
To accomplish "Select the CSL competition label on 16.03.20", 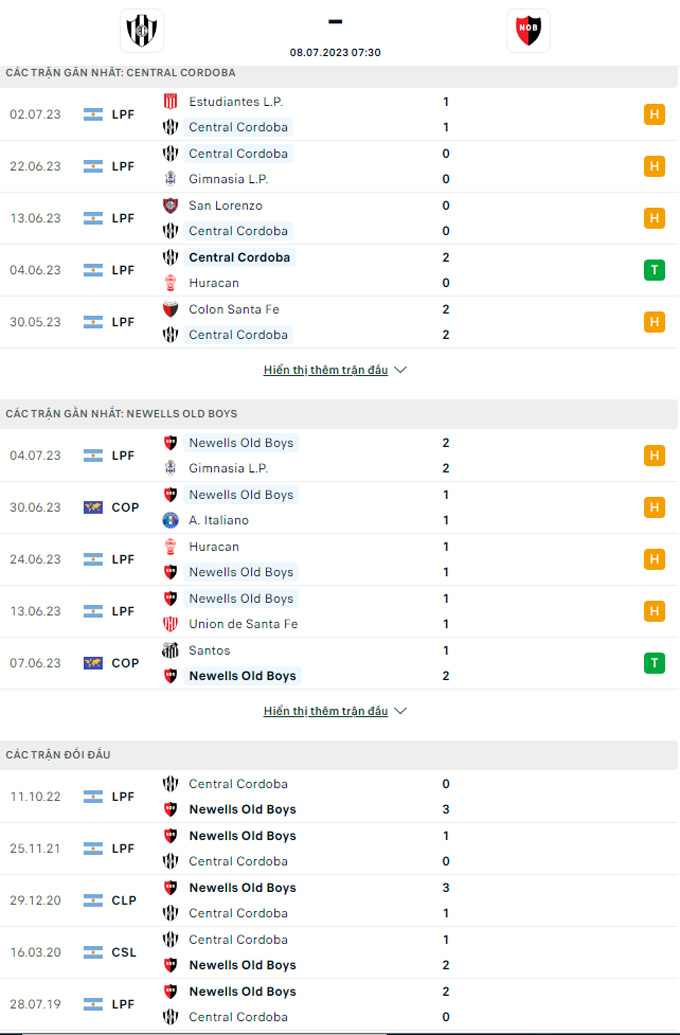I will (123, 952).
